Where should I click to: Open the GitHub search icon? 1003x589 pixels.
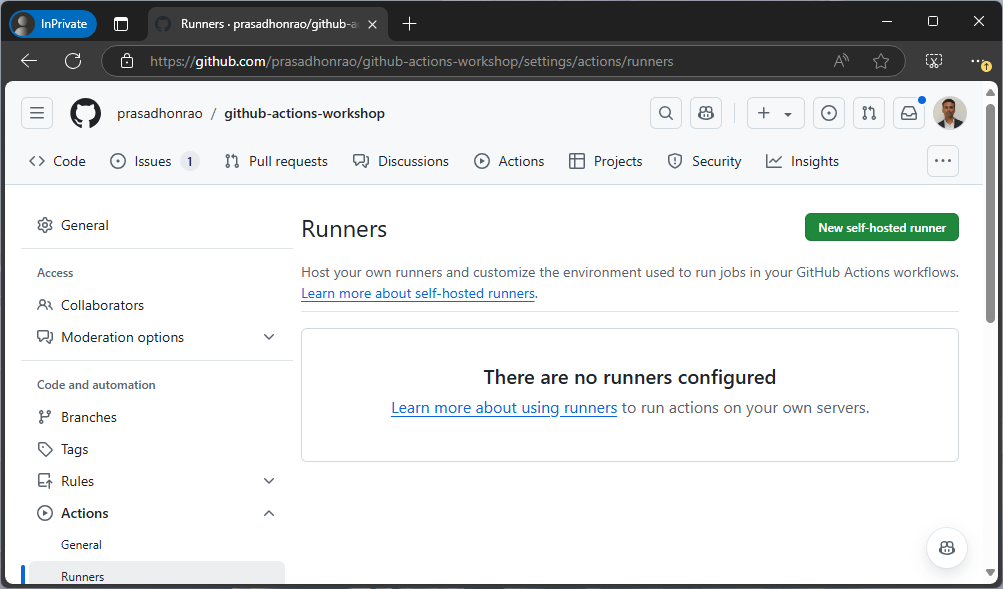tap(666, 113)
